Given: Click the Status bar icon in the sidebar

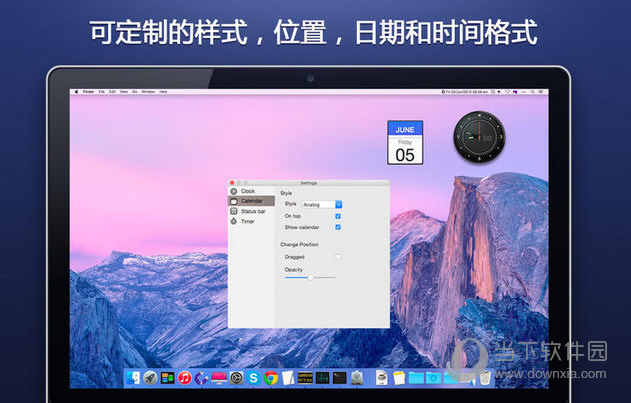Looking at the screenshot, I should [x=234, y=211].
